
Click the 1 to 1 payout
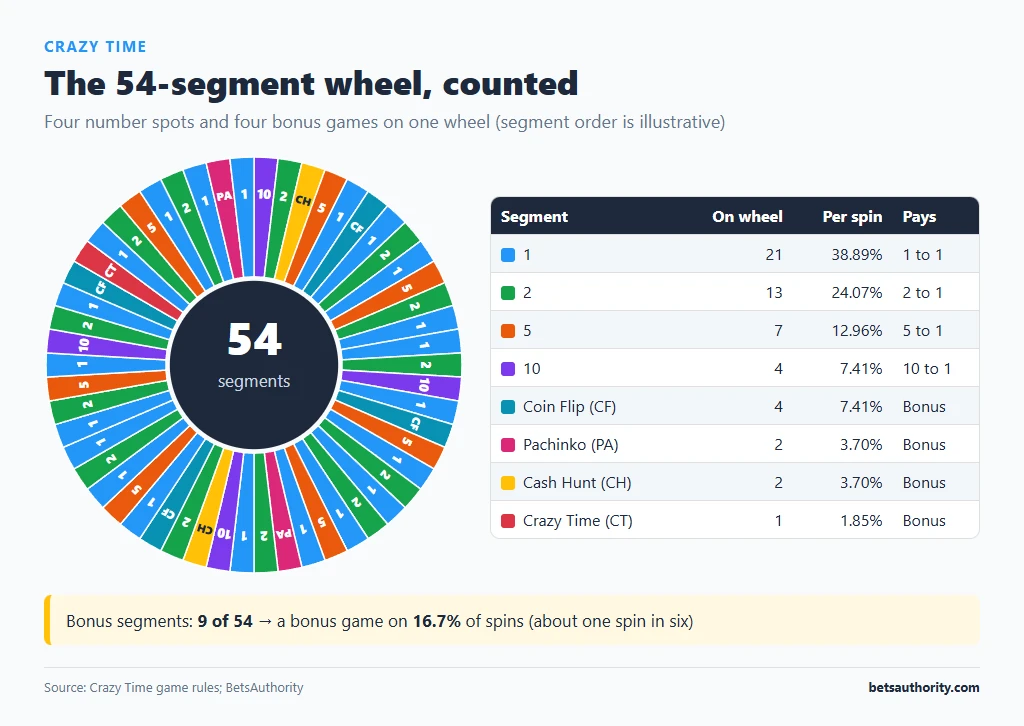pyautogui.click(x=923, y=255)
